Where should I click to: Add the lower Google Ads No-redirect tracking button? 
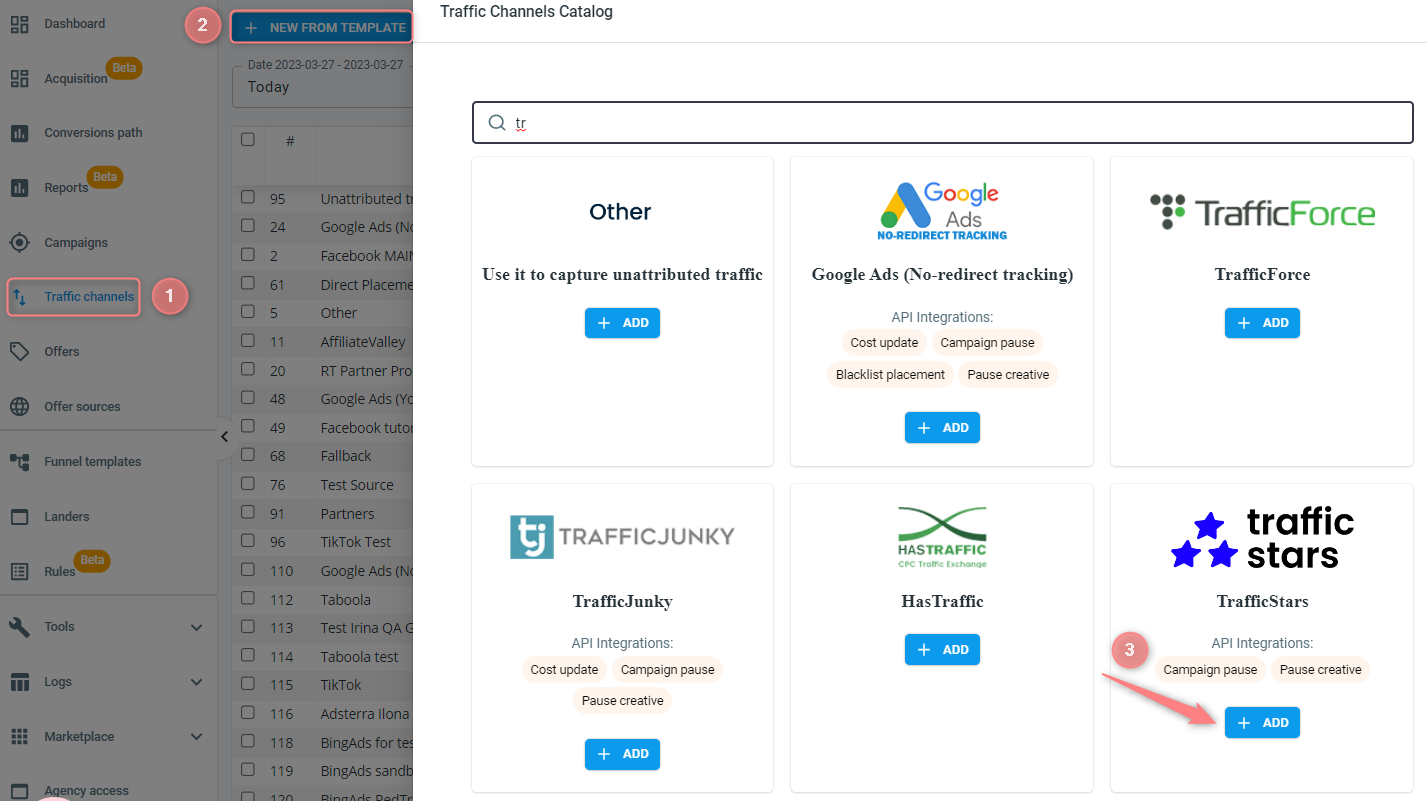coord(942,427)
